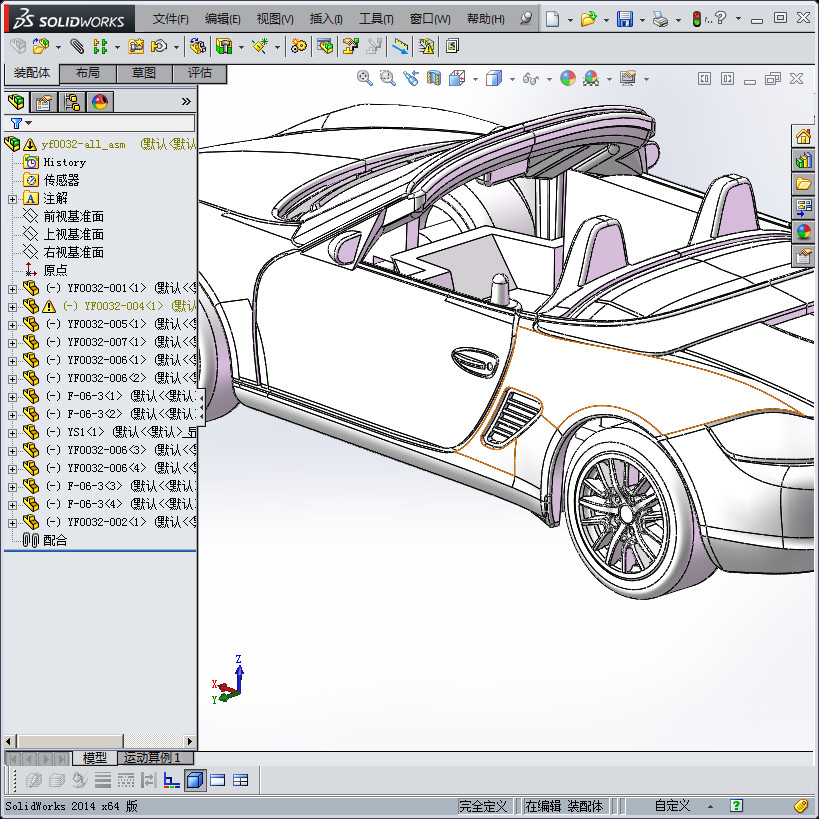Open the PropertyManager tab icon
The image size is (819, 819).
(x=44, y=101)
